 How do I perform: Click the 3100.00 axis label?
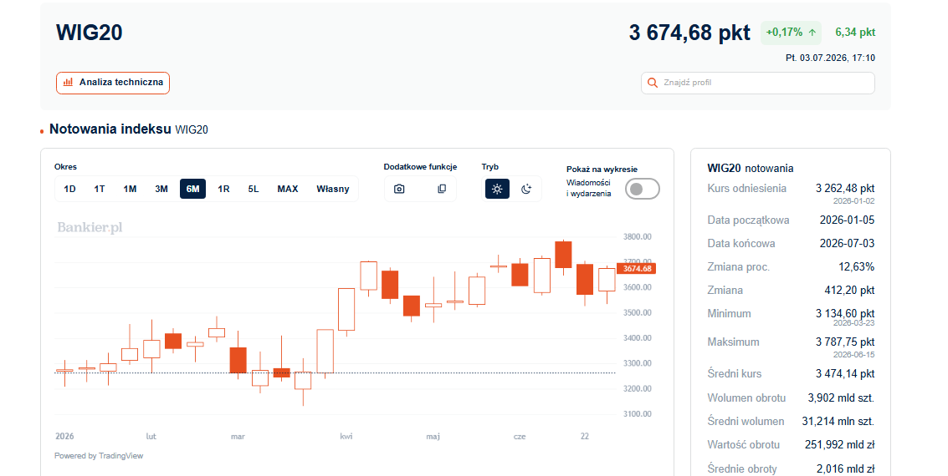tap(637, 414)
